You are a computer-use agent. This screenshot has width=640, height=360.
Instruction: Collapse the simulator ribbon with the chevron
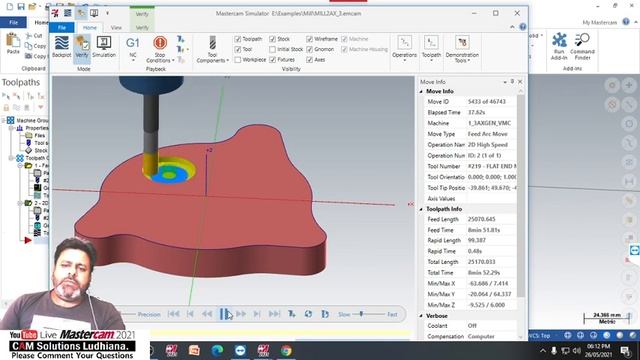click(512, 27)
